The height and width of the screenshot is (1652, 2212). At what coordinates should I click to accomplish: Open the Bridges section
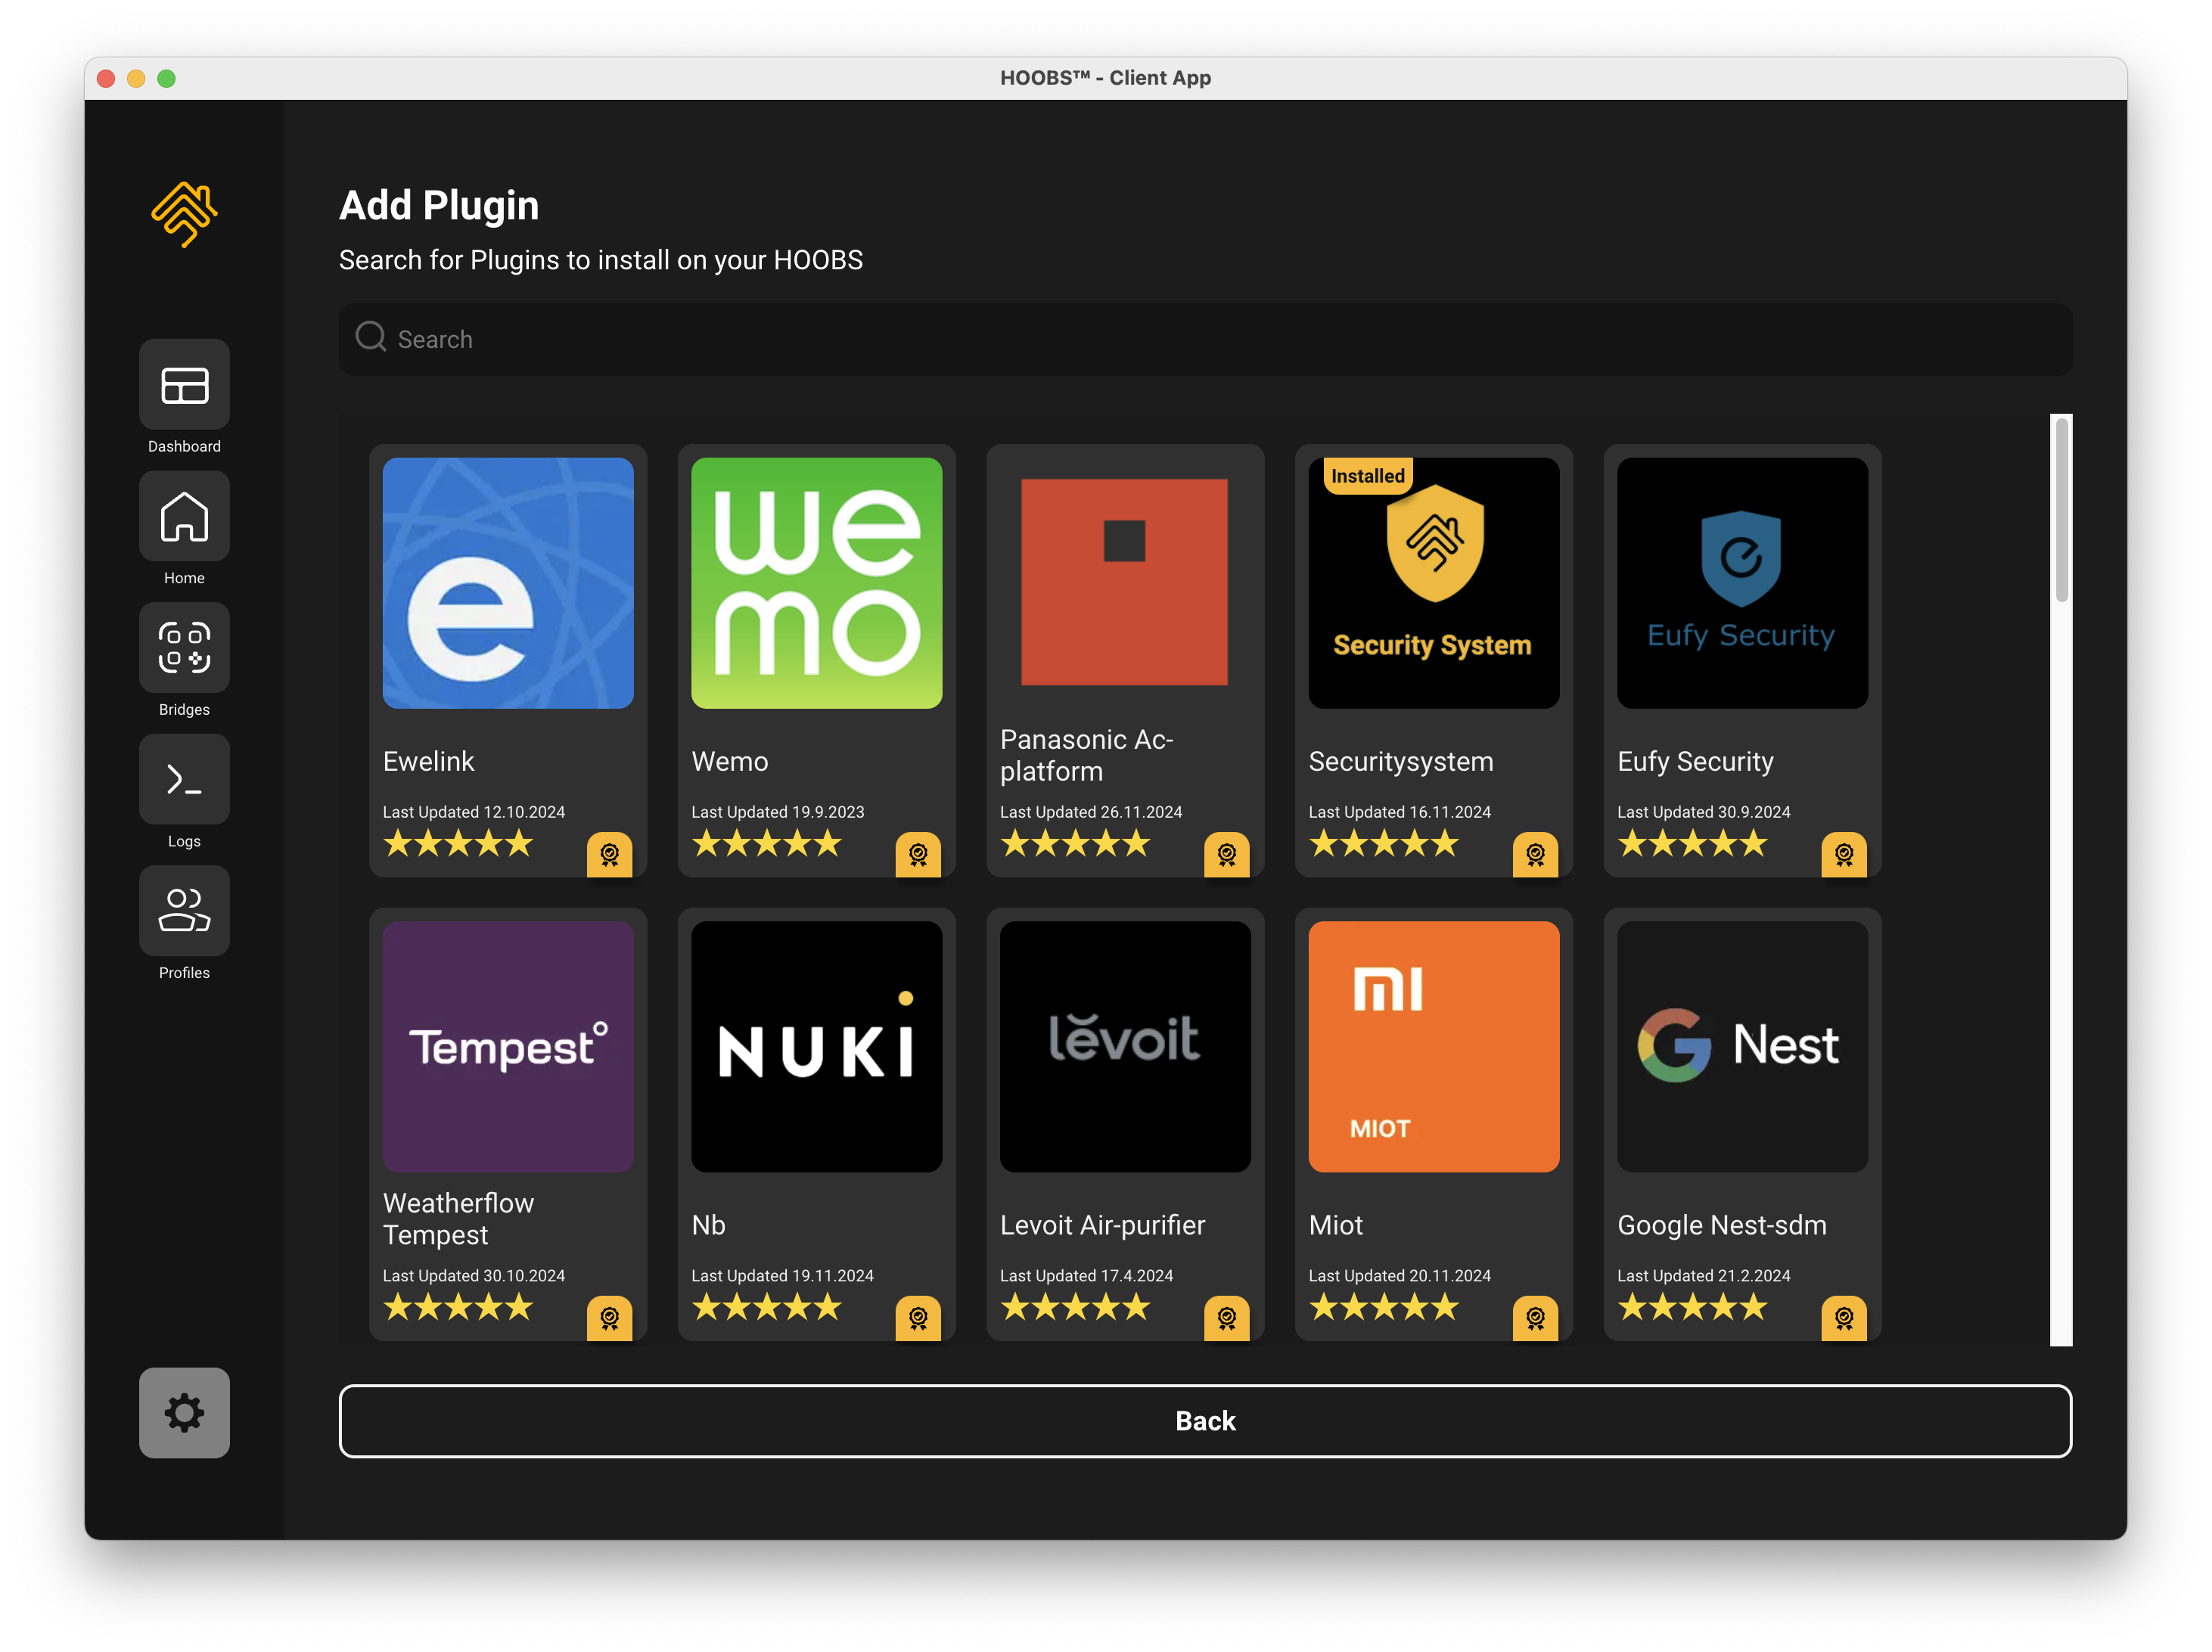tap(184, 648)
